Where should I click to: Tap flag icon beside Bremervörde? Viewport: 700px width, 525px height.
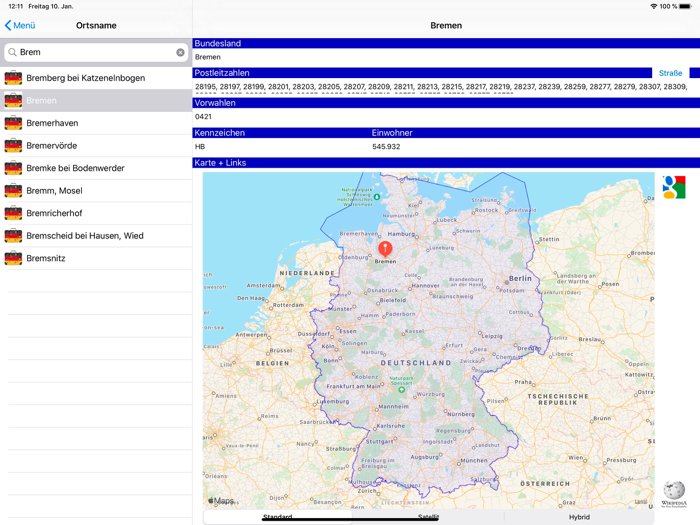(13, 145)
